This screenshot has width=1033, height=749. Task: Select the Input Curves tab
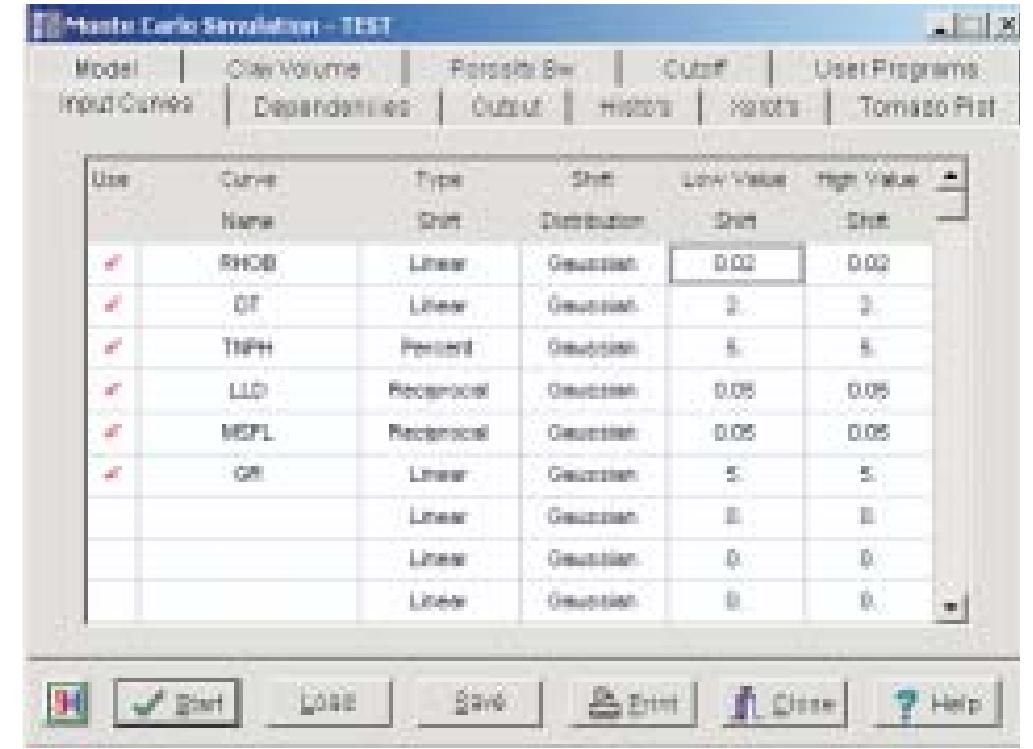[126, 104]
